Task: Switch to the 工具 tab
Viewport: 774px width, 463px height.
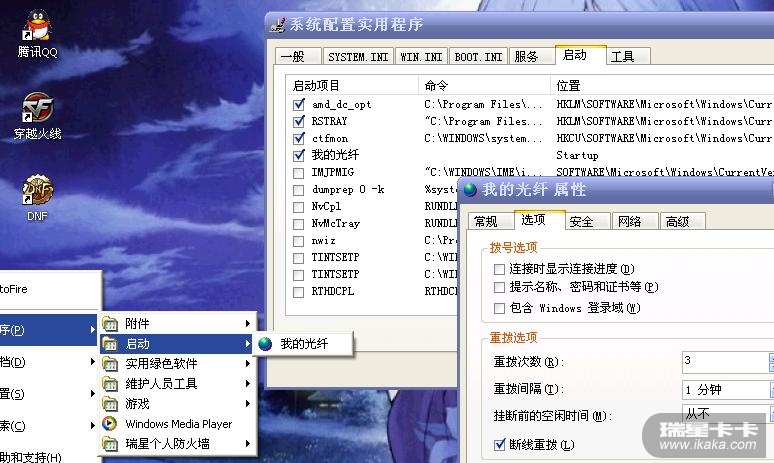Action: coord(628,56)
